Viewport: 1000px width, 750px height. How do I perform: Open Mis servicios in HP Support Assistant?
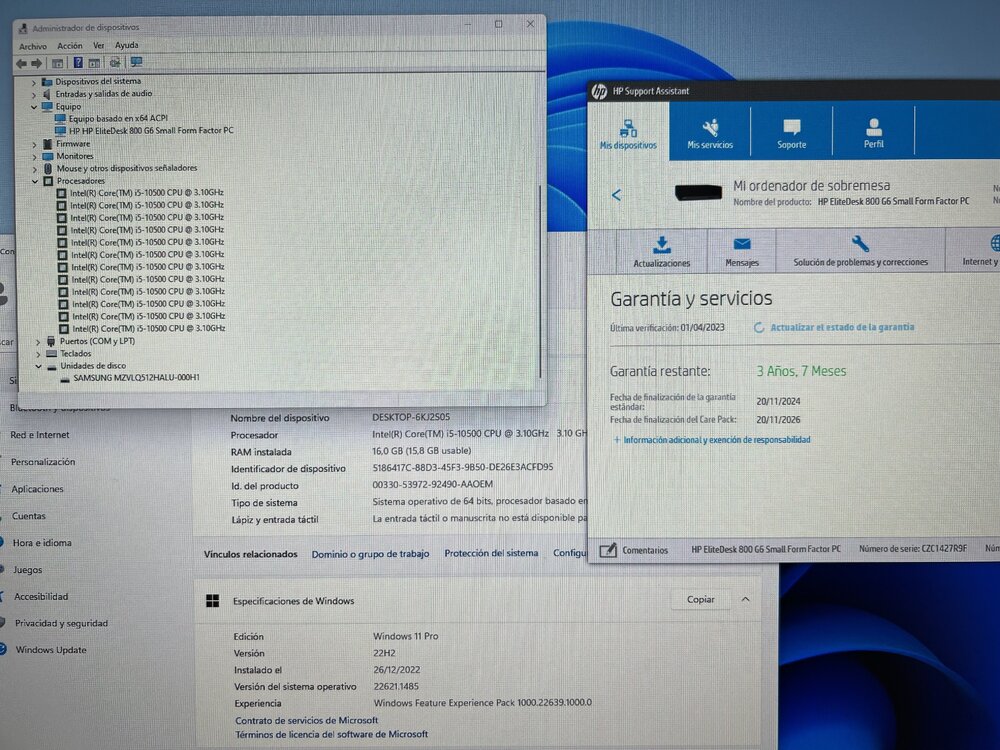tap(710, 134)
